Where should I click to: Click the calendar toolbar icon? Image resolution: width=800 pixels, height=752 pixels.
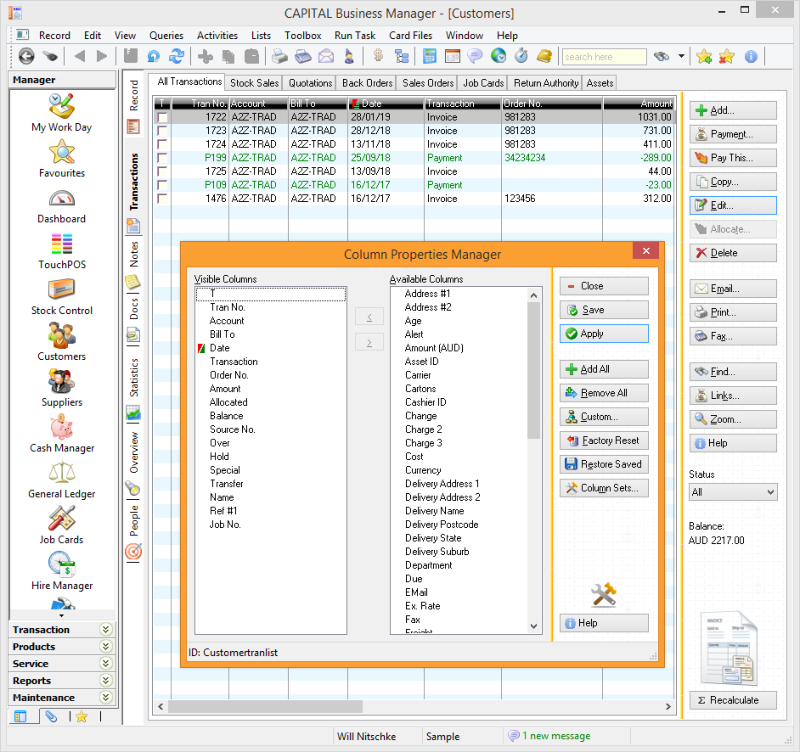(452, 56)
